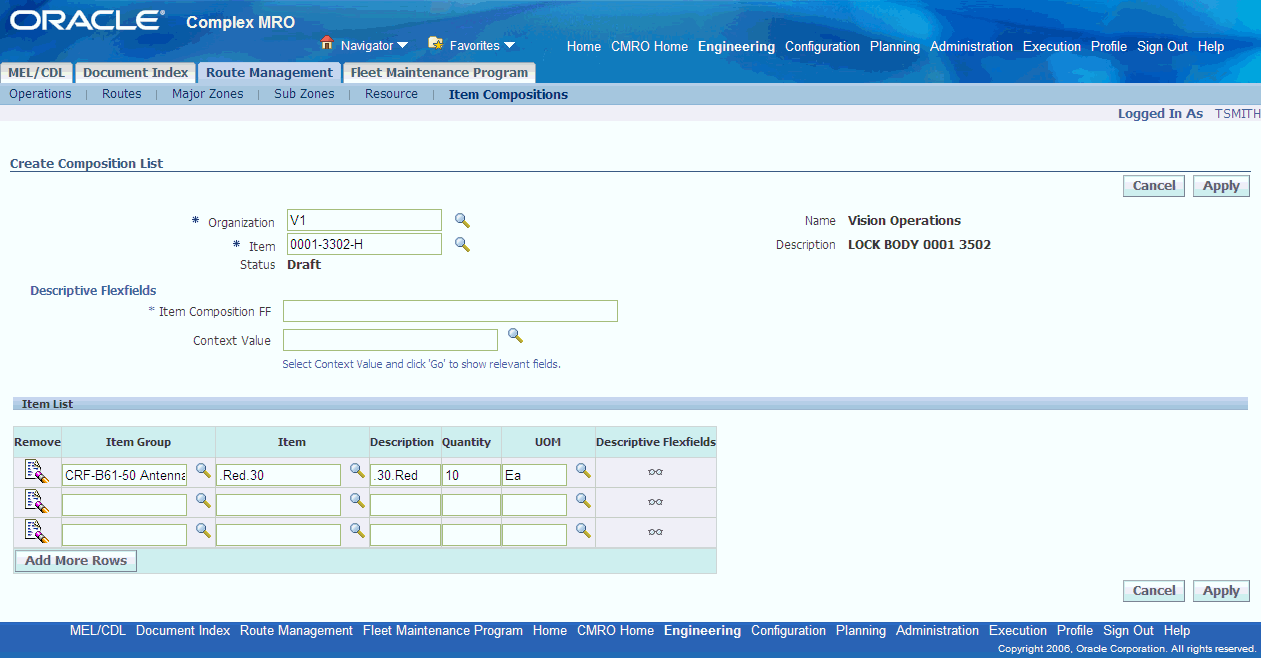Go to the Routes subtab
The height and width of the screenshot is (658, 1261).
[x=122, y=94]
